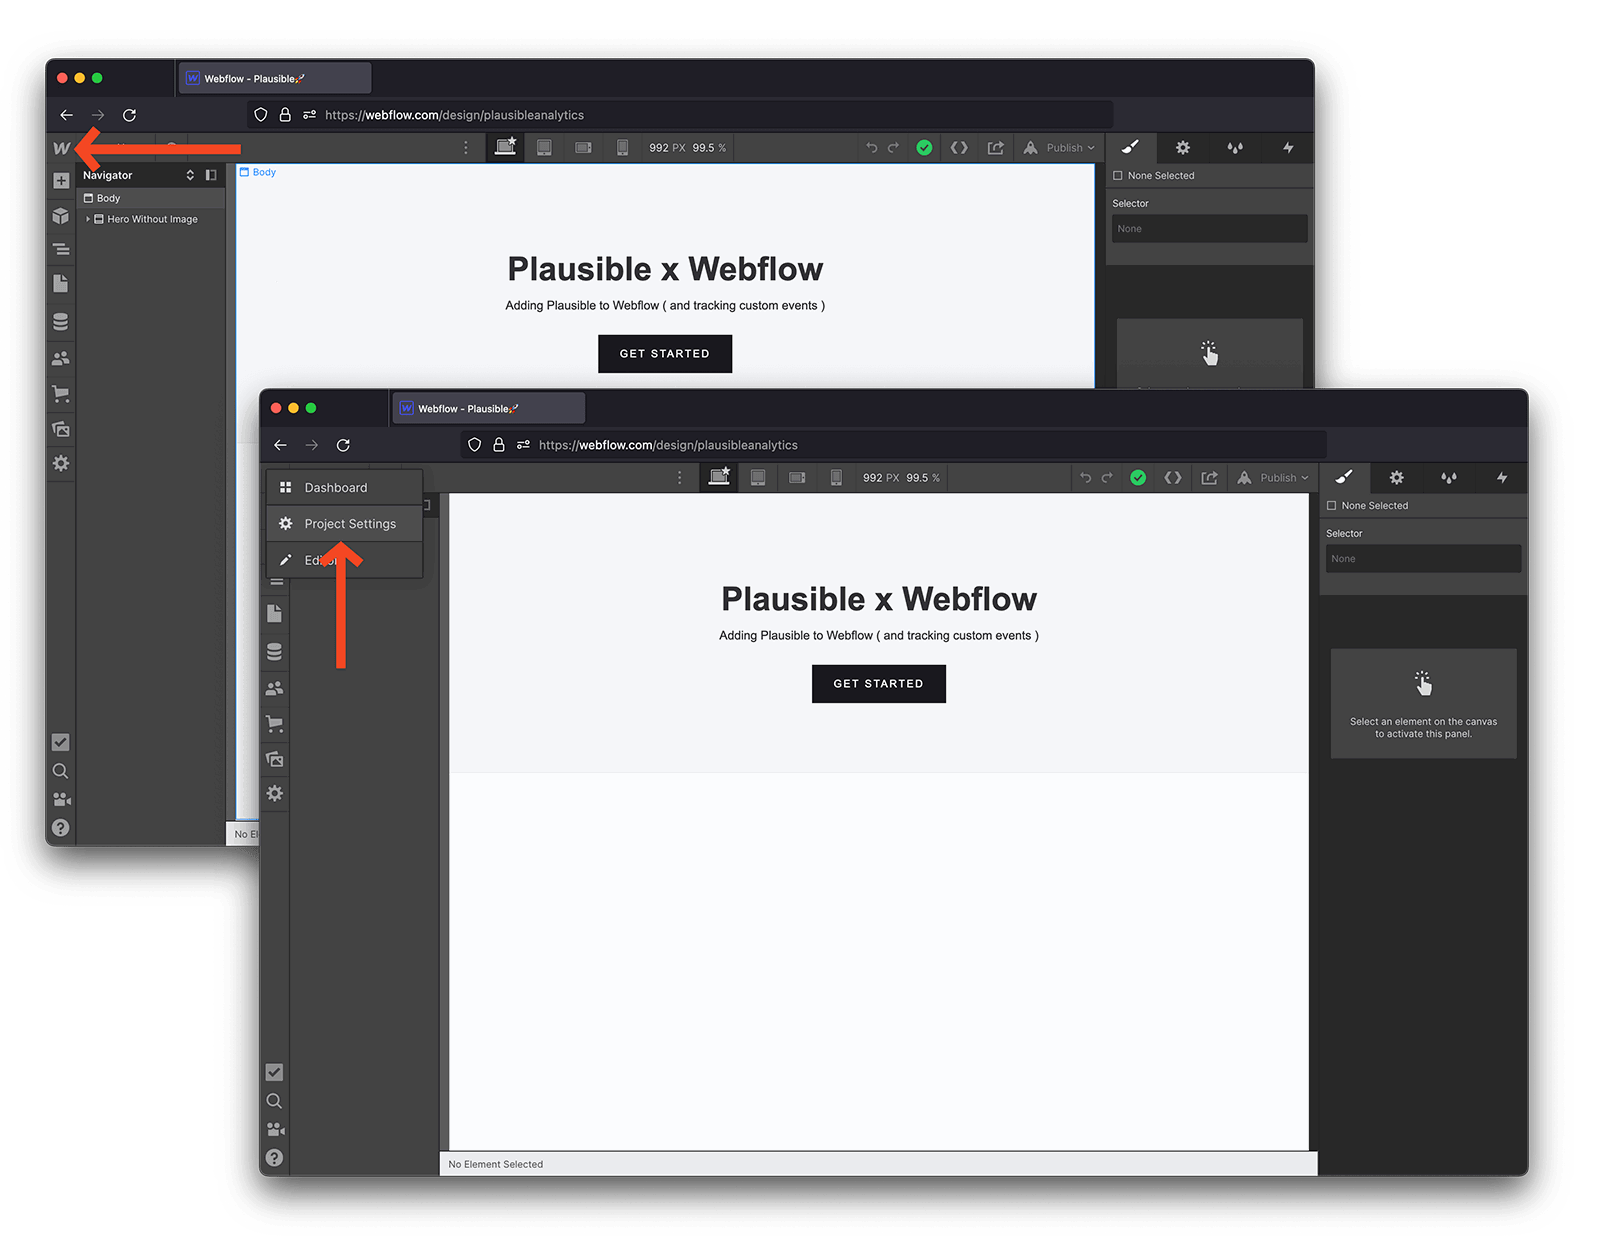1600x1252 pixels.
Task: Click Undo arrow in front window toolbar
Action: (x=1086, y=478)
